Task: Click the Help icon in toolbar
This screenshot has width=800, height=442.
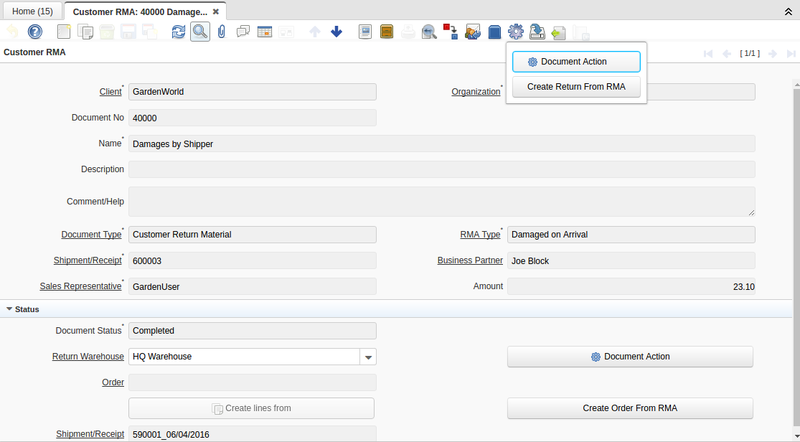Action: pyautogui.click(x=35, y=32)
